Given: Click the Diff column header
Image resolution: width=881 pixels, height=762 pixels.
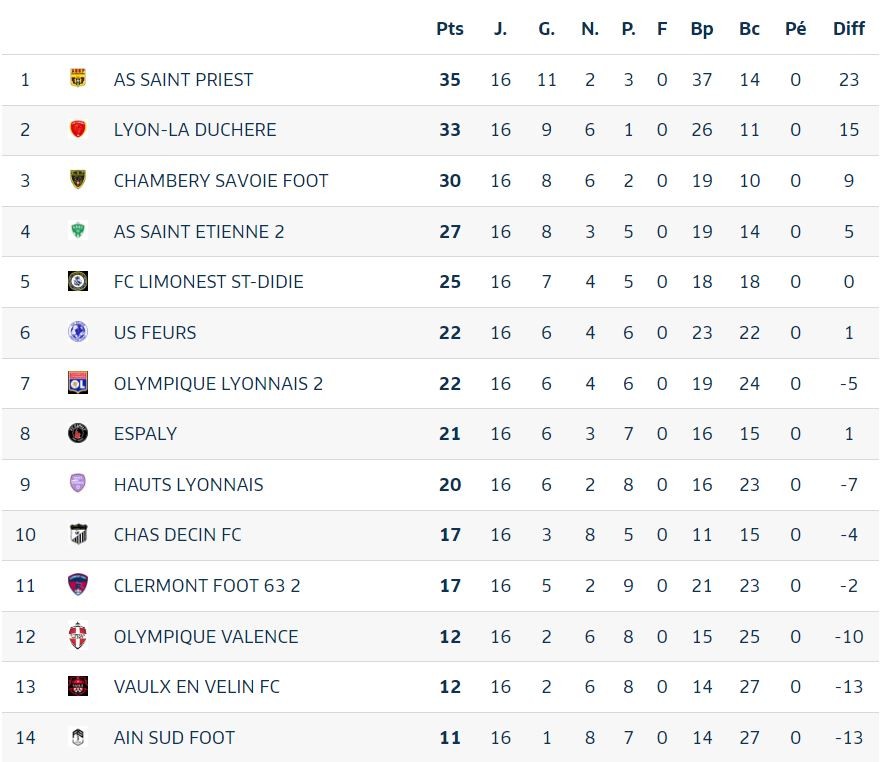Looking at the screenshot, I should pyautogui.click(x=849, y=29).
